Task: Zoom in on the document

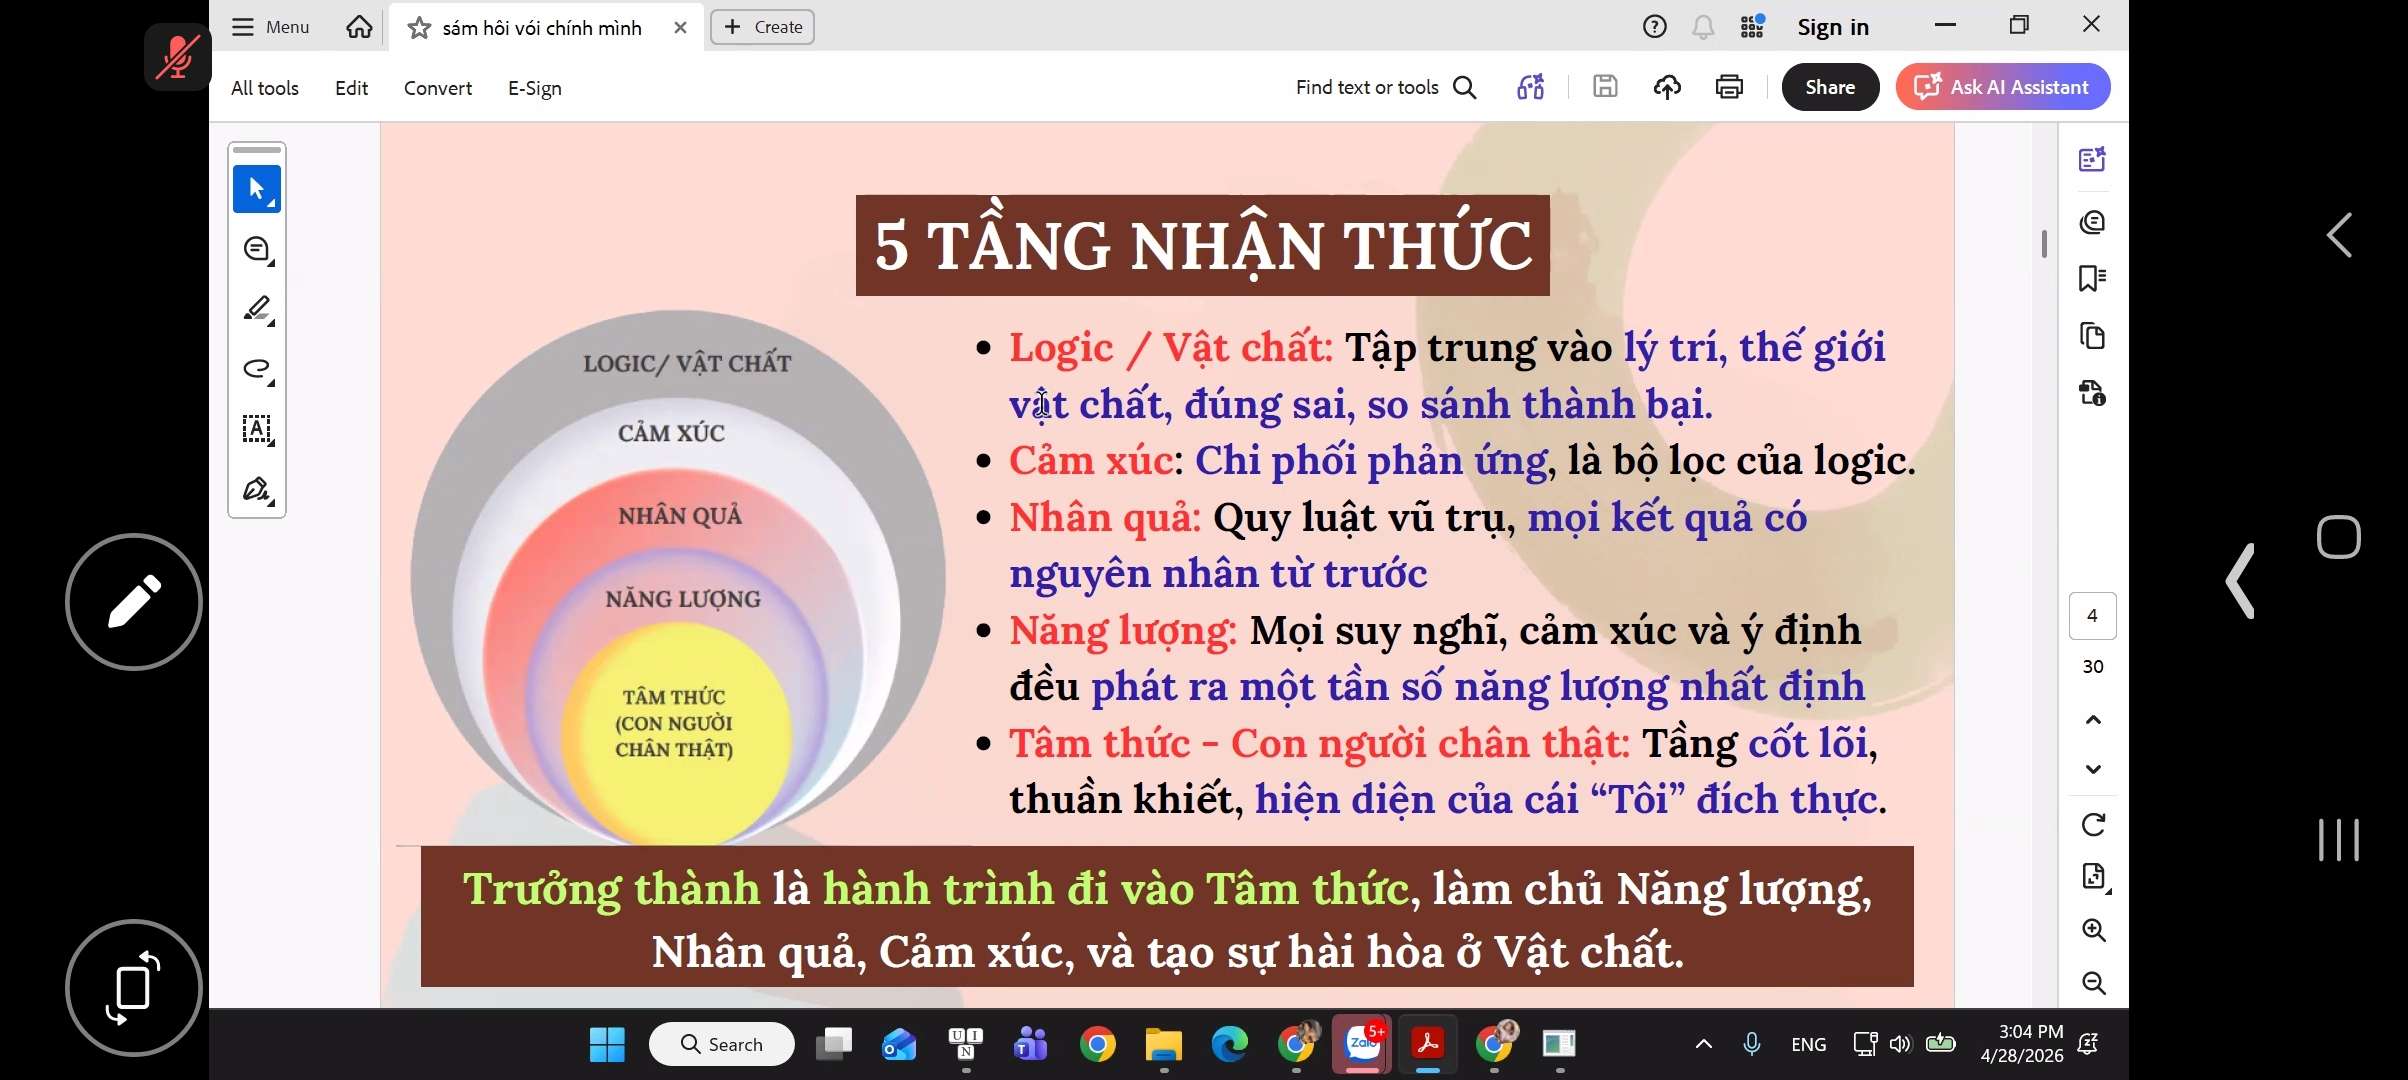Action: tap(2093, 930)
